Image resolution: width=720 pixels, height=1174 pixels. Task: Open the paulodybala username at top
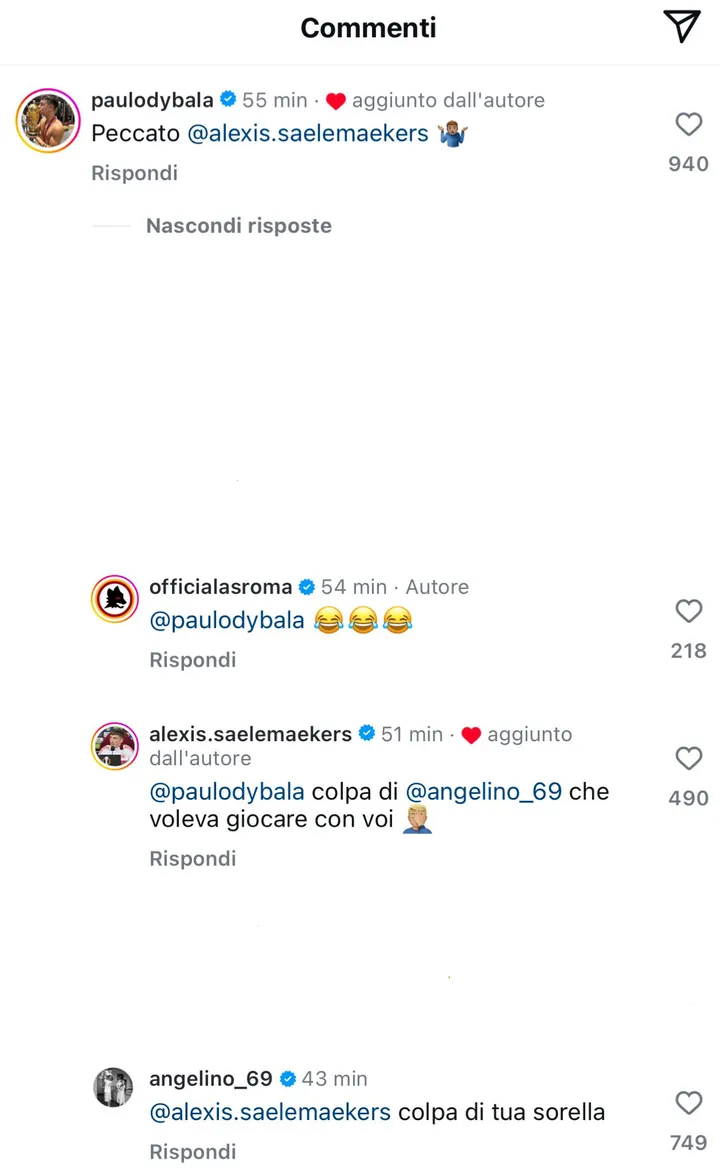pyautogui.click(x=153, y=100)
